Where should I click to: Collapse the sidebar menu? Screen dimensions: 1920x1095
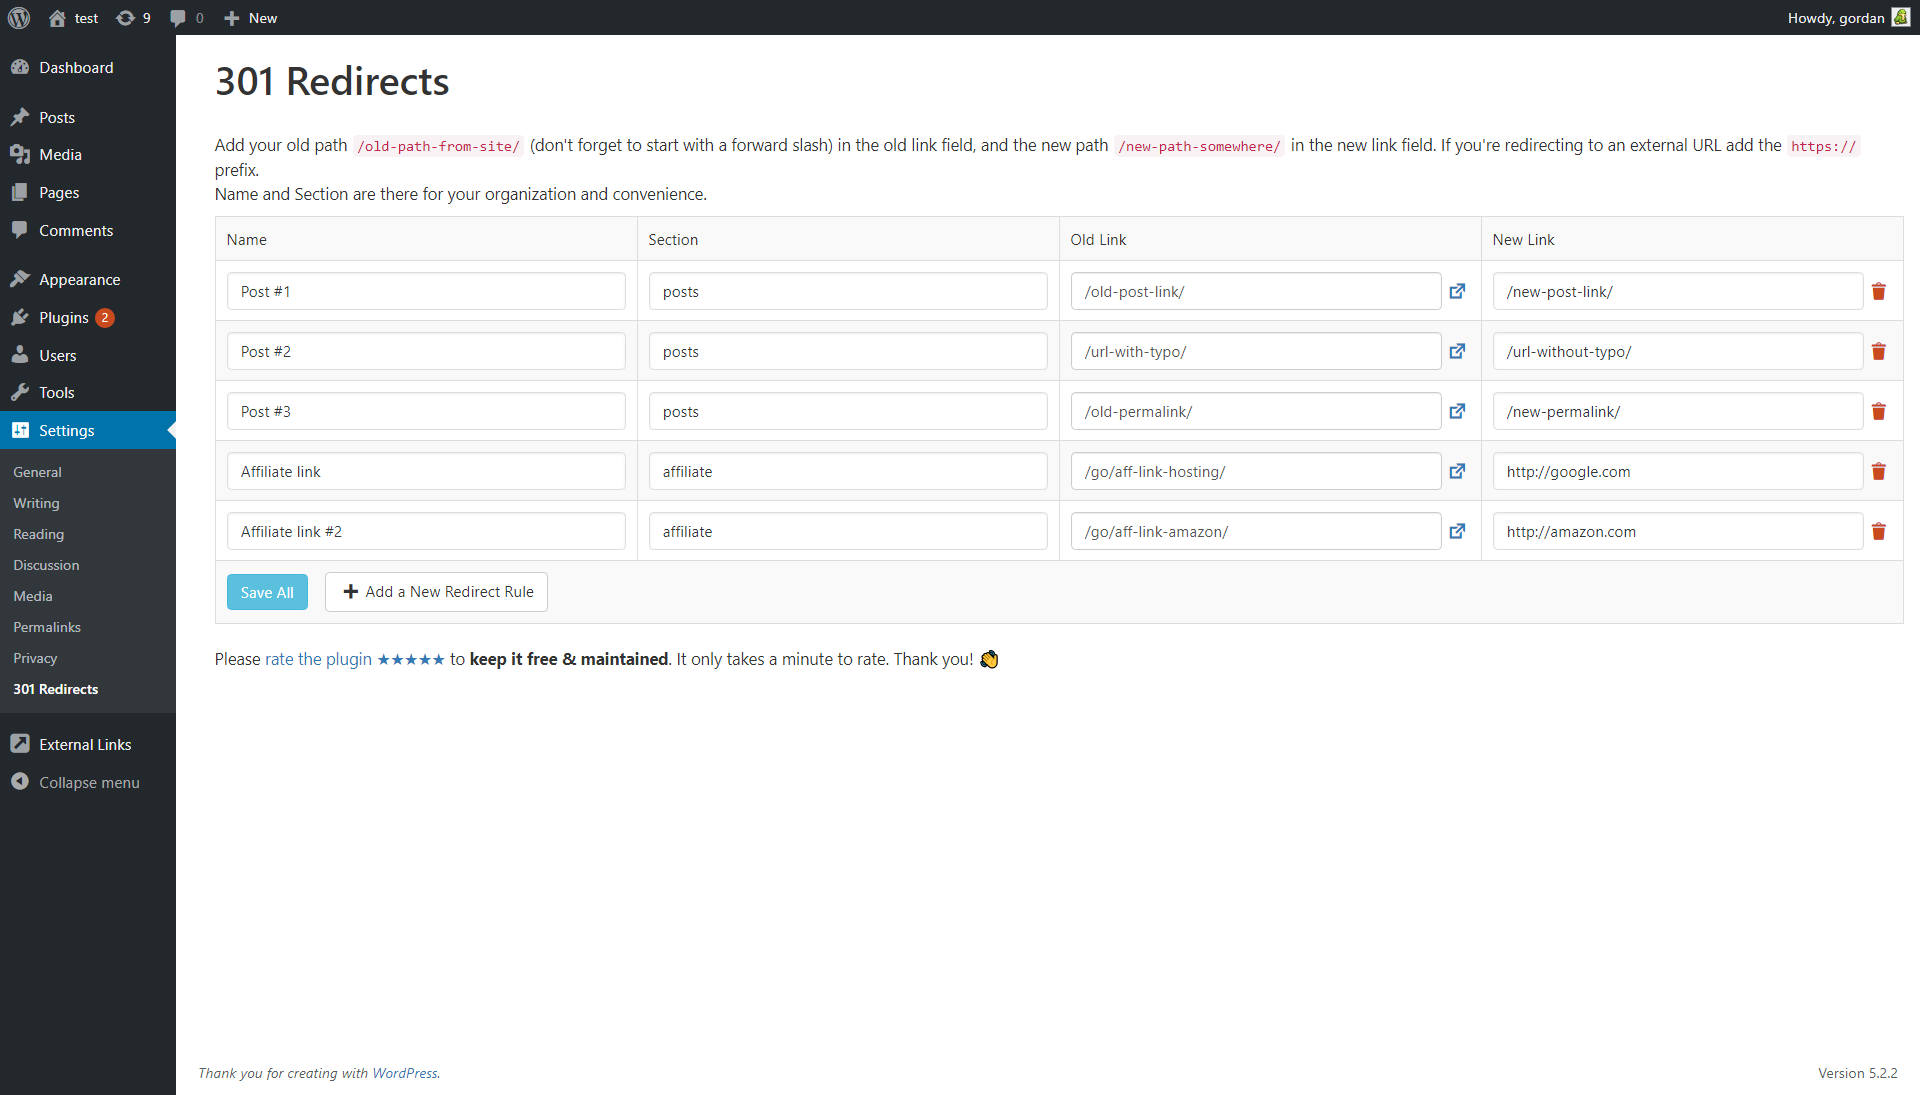pos(88,781)
